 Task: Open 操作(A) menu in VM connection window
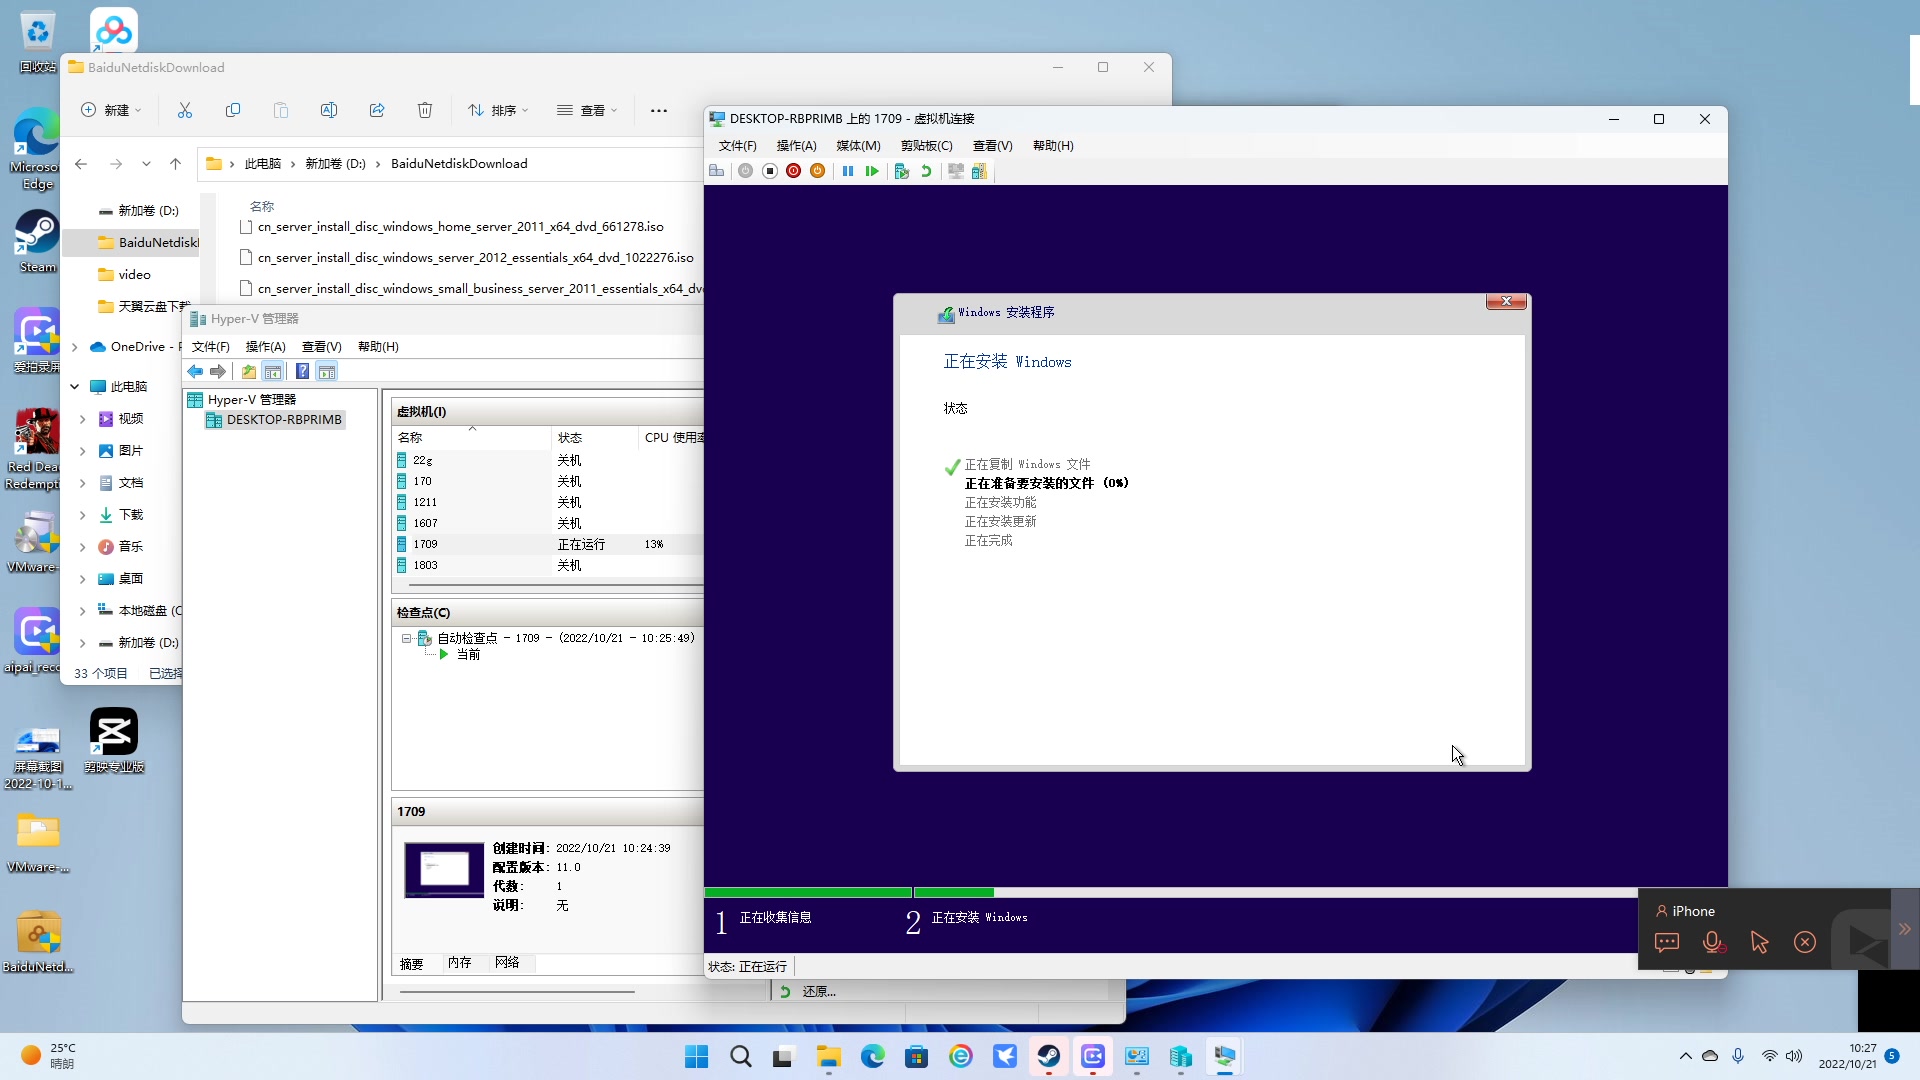(796, 146)
